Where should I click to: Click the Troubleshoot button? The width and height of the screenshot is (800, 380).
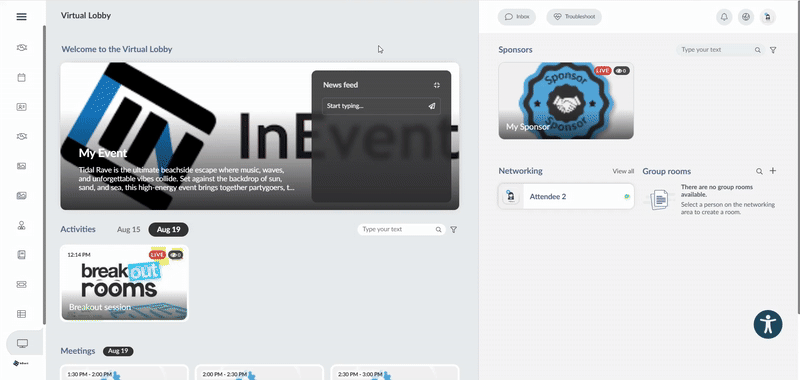click(574, 17)
